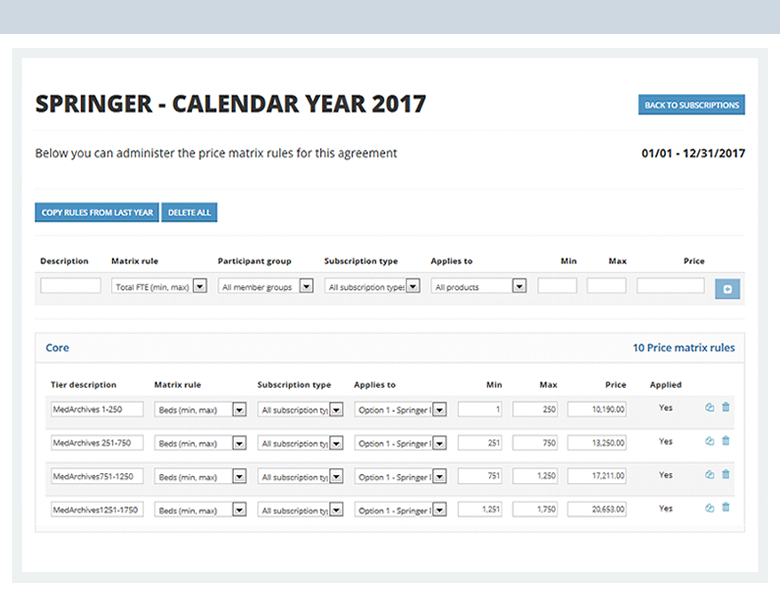This screenshot has height=598, width=780.
Task: Click the Springer - Calendar Year 2017 heading
Action: click(x=230, y=104)
